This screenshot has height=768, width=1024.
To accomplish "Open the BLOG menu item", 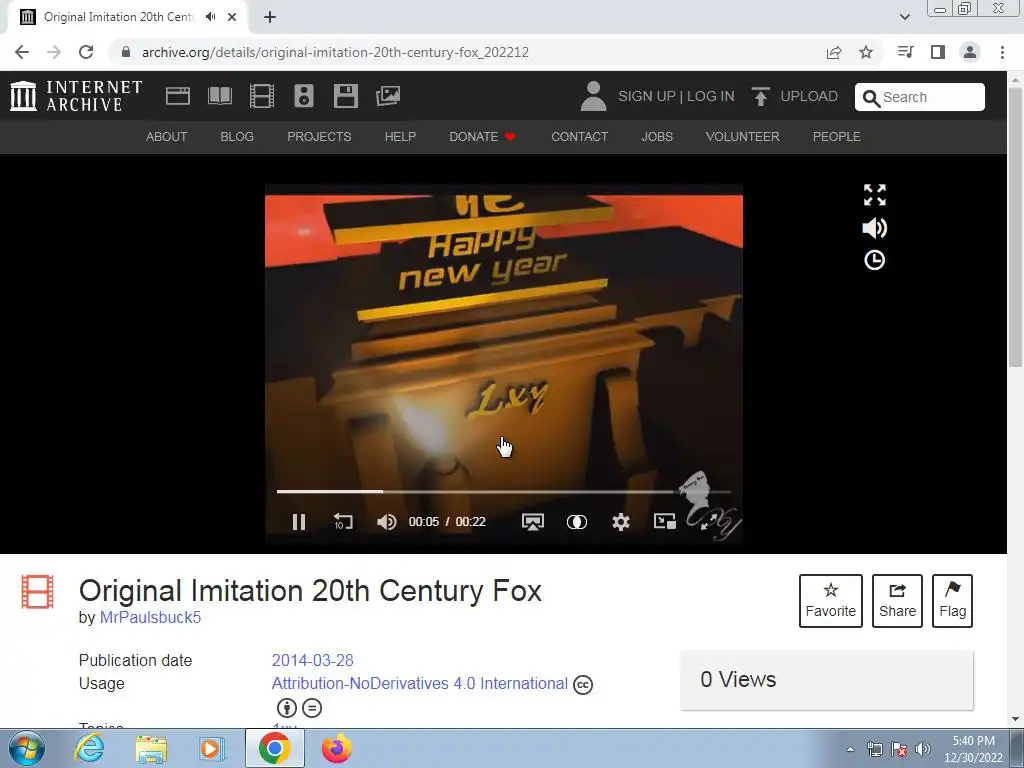I will [237, 136].
